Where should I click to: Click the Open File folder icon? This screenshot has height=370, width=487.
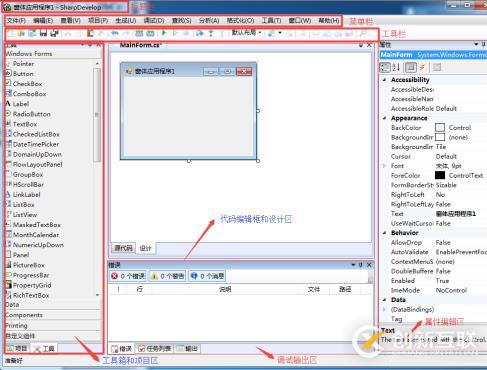click(x=21, y=33)
